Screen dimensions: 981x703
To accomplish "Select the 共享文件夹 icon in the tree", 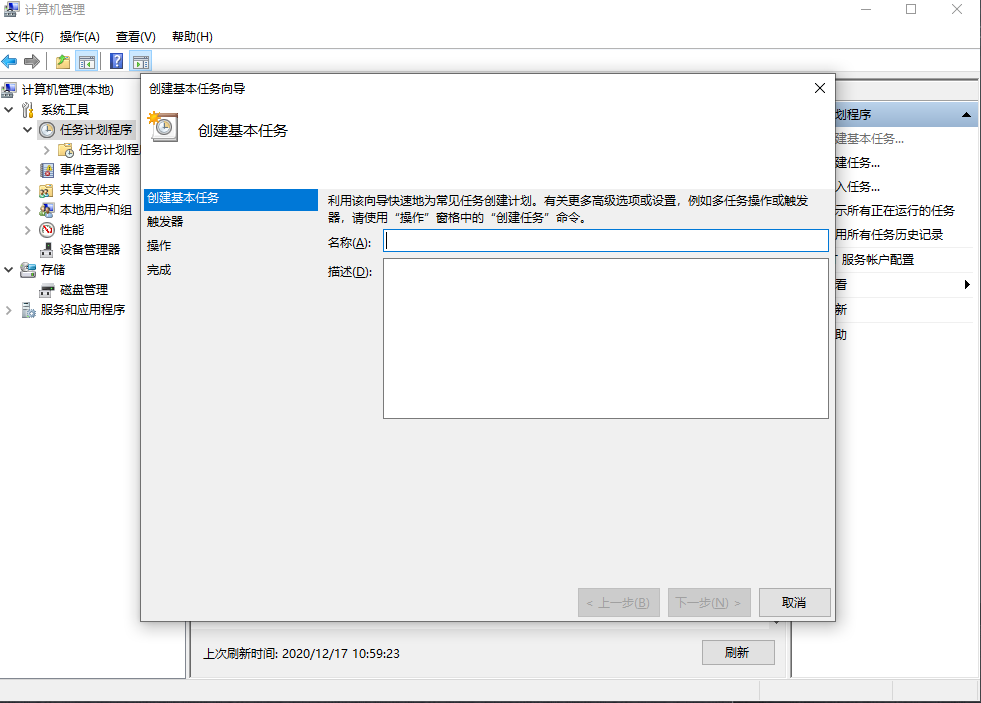I will point(48,189).
